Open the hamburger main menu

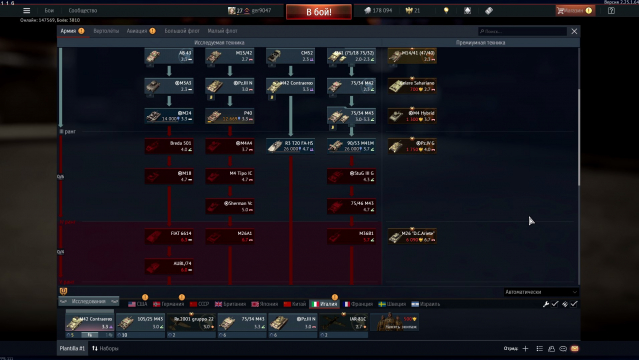pyautogui.click(x=26, y=11)
